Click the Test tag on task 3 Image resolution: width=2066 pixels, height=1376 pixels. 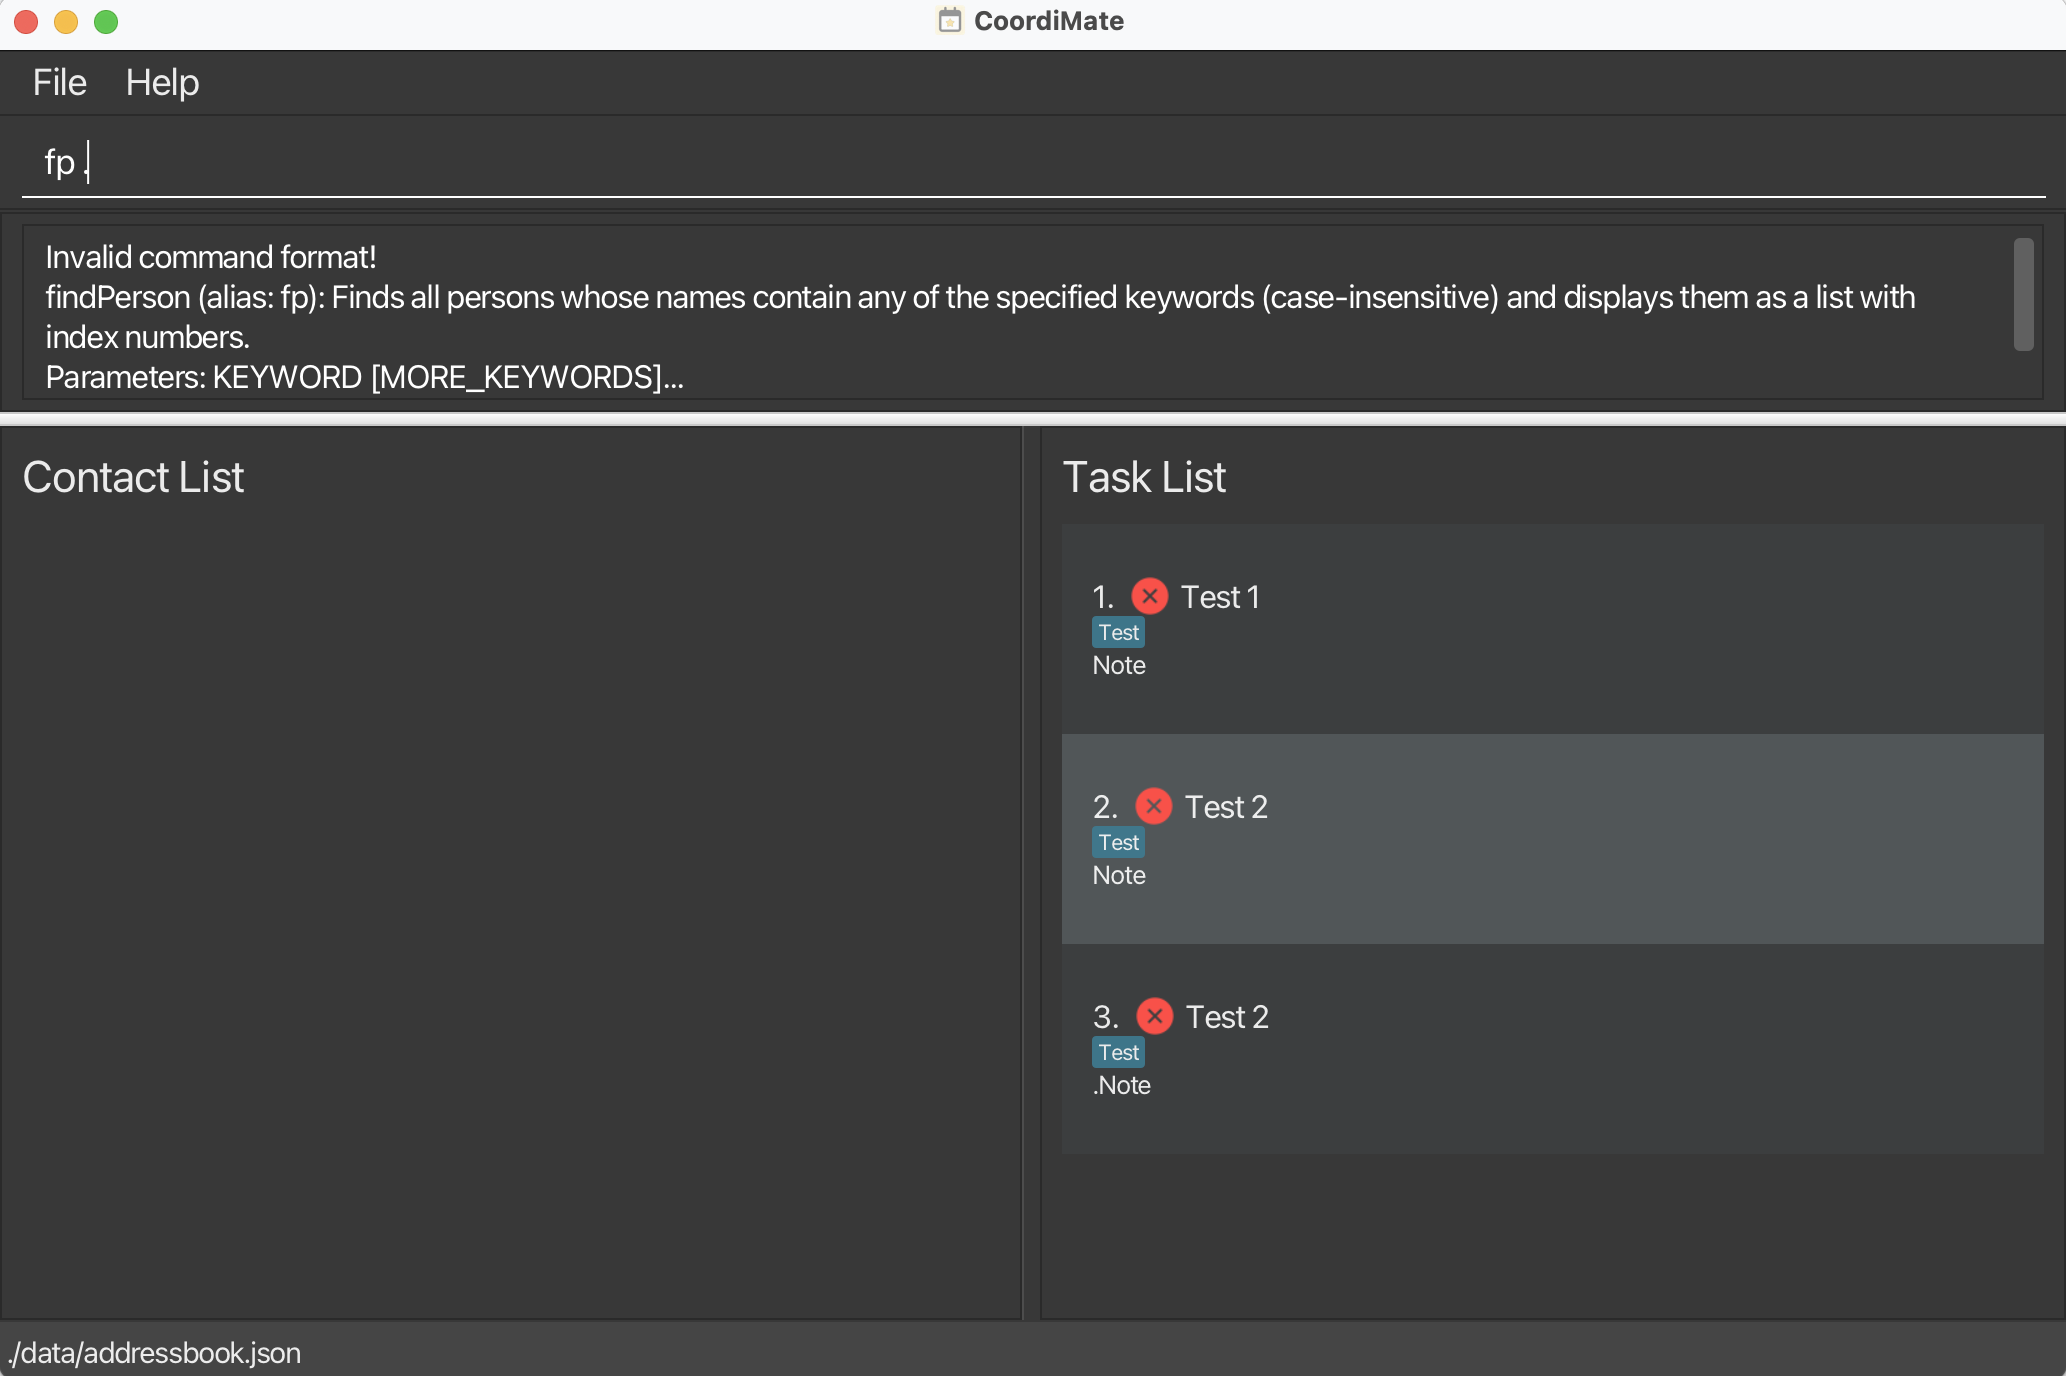[1118, 1053]
